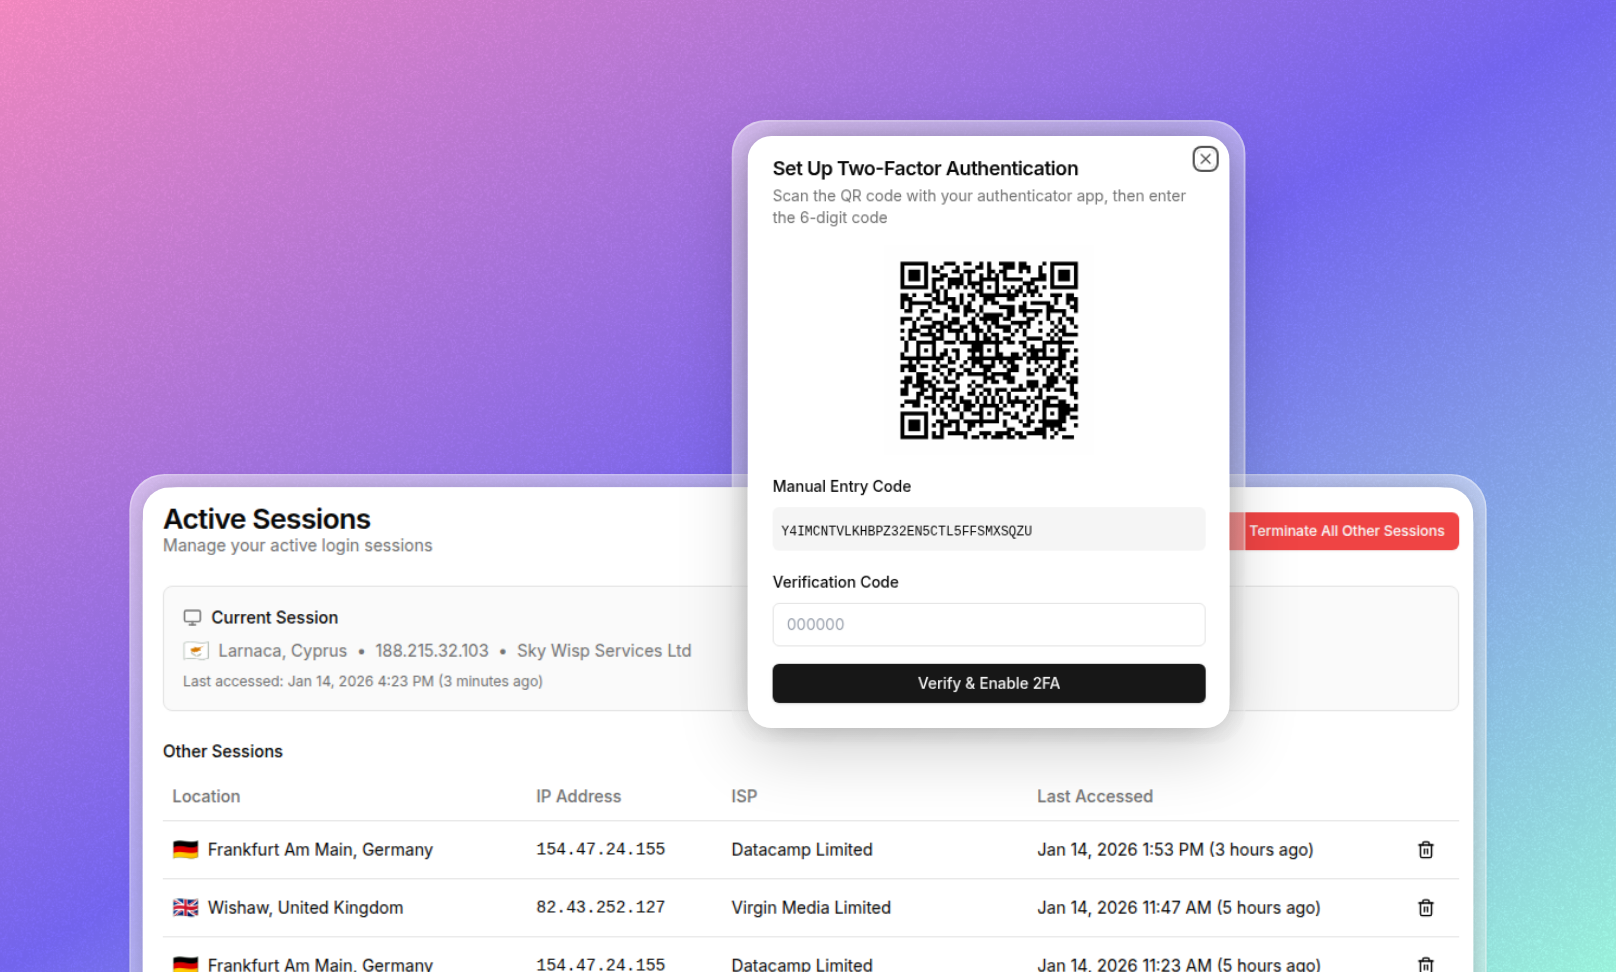The height and width of the screenshot is (972, 1616).
Task: Click the X icon on the 2FA dialog
Action: [1204, 159]
